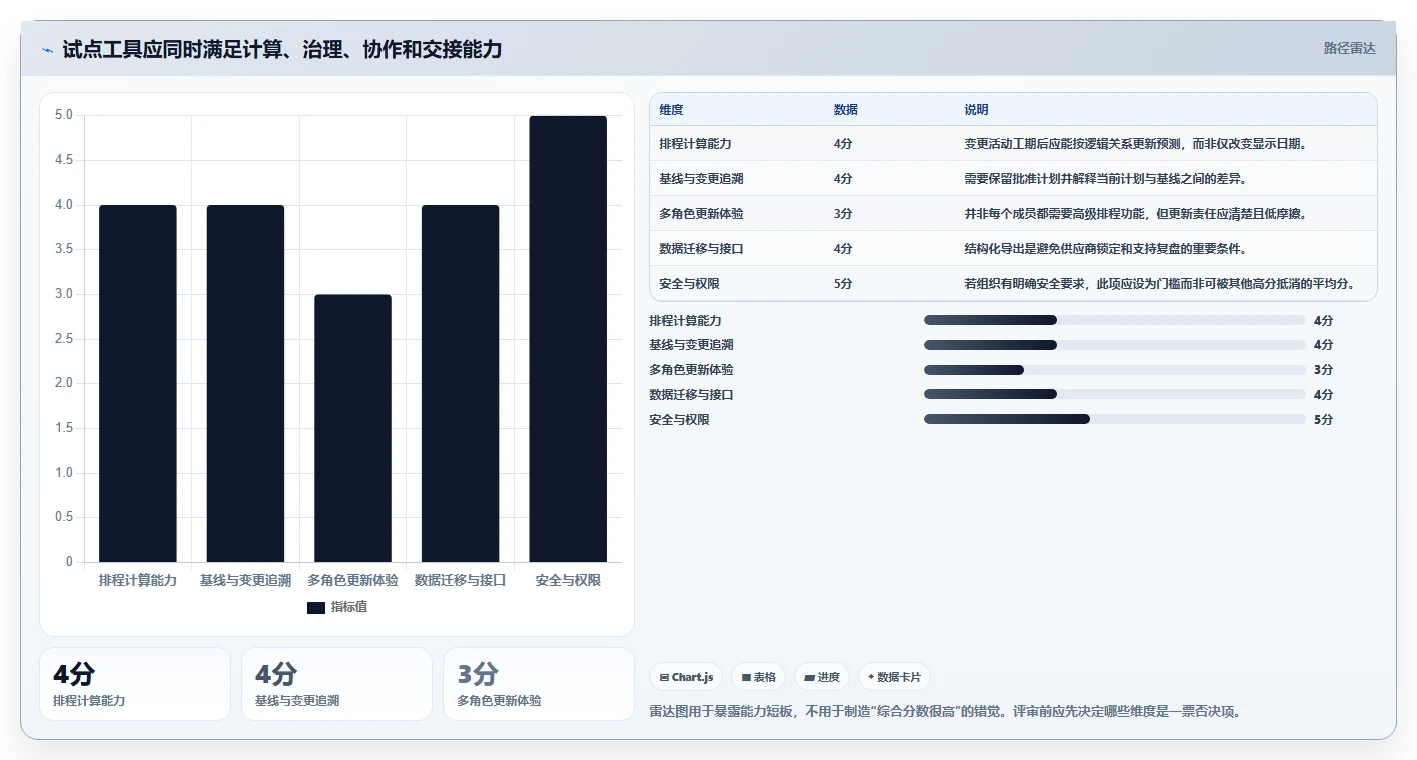Viewport: 1417px width, 760px height.
Task: Click the 基线与变更追溯 progress bar
Action: (x=1115, y=345)
